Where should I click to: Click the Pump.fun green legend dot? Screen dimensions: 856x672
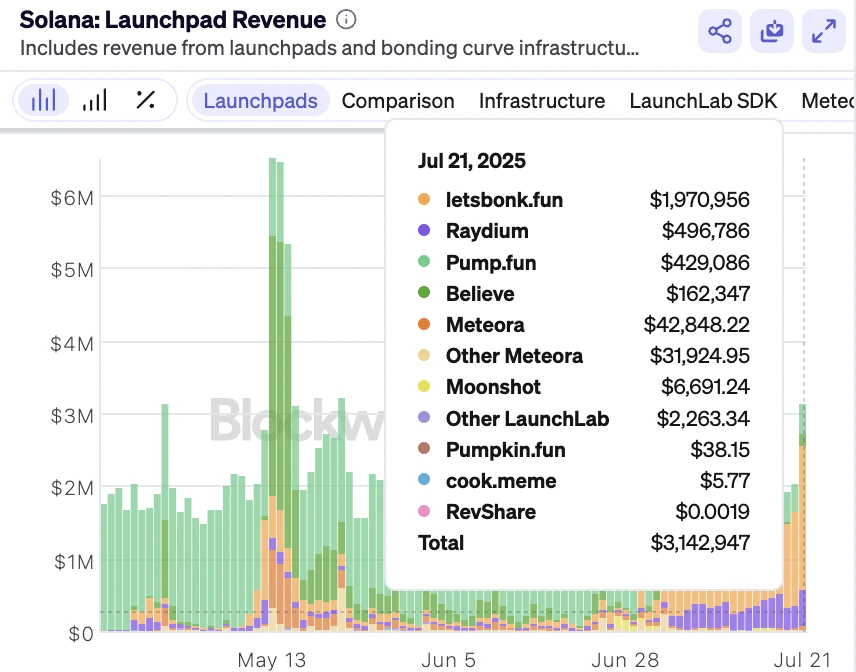[x=424, y=263]
